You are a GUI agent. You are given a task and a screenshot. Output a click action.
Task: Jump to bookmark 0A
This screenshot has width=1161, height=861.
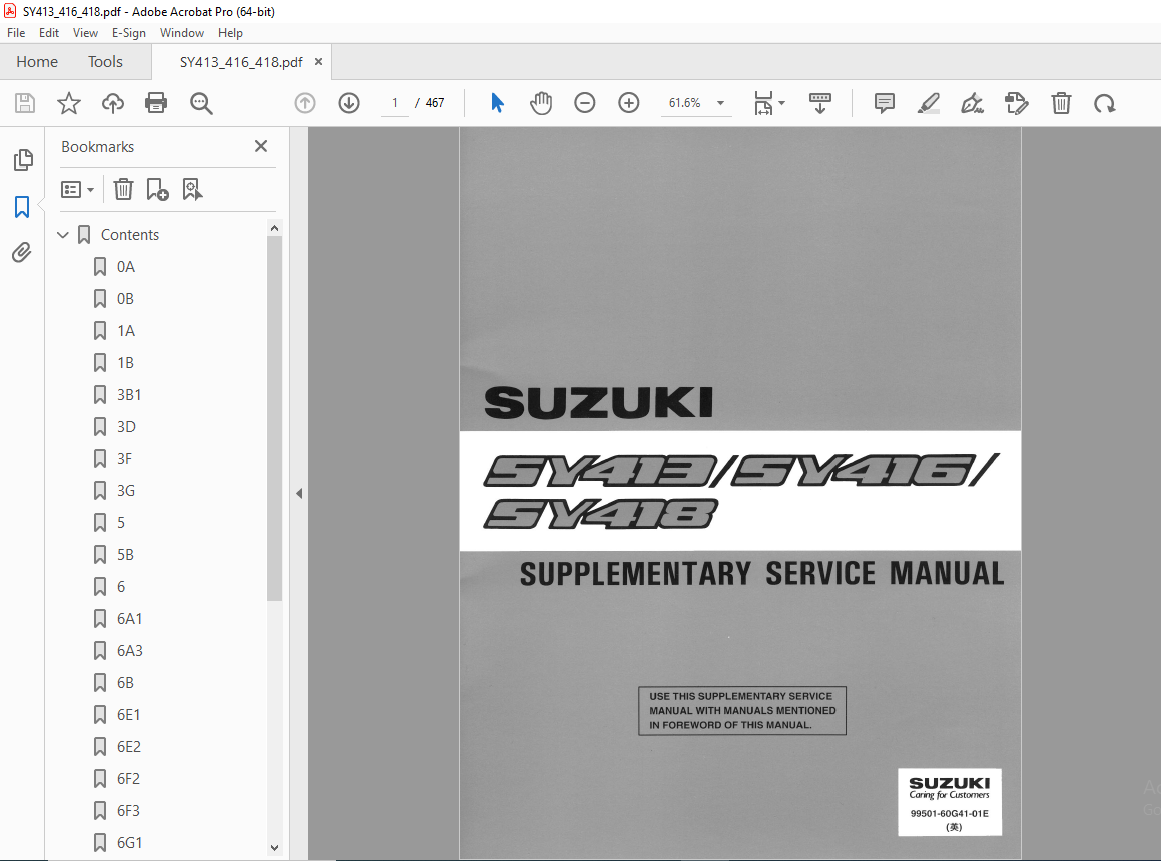[126, 267]
